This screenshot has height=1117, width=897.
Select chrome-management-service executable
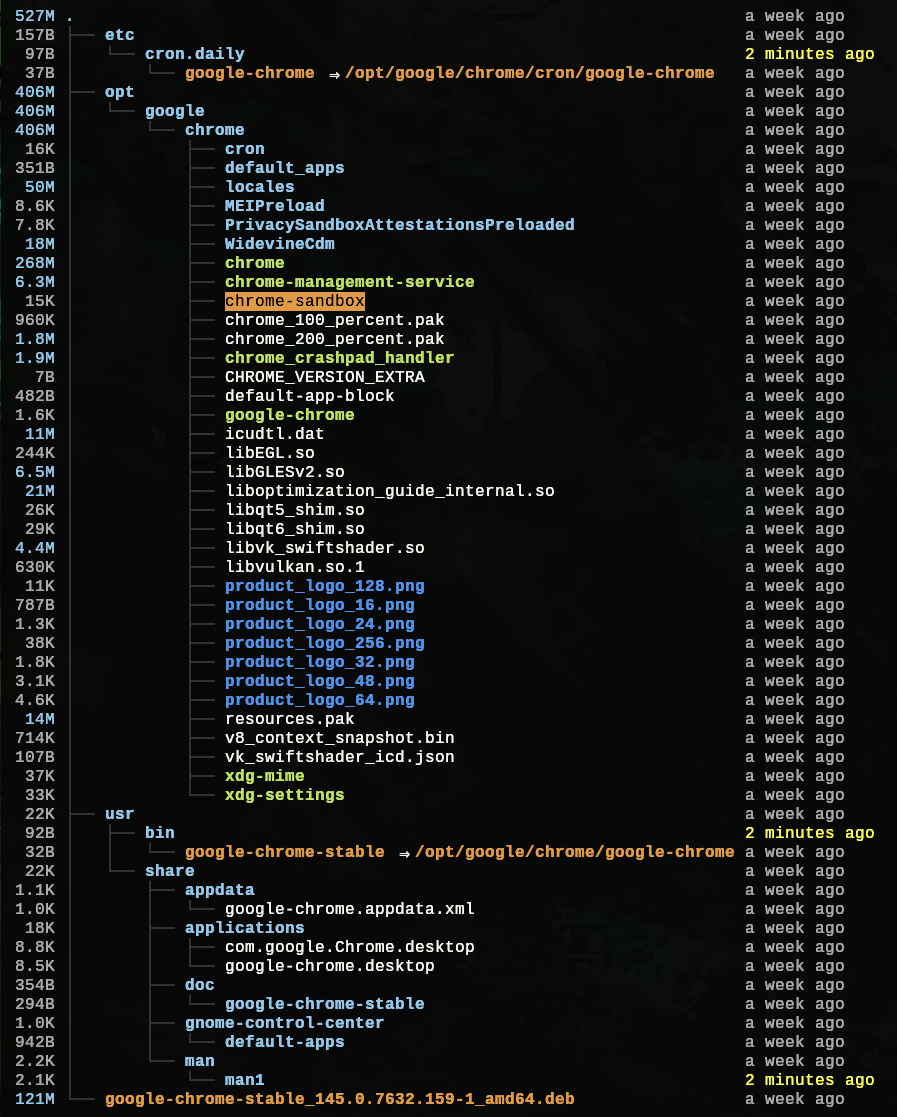[349, 282]
